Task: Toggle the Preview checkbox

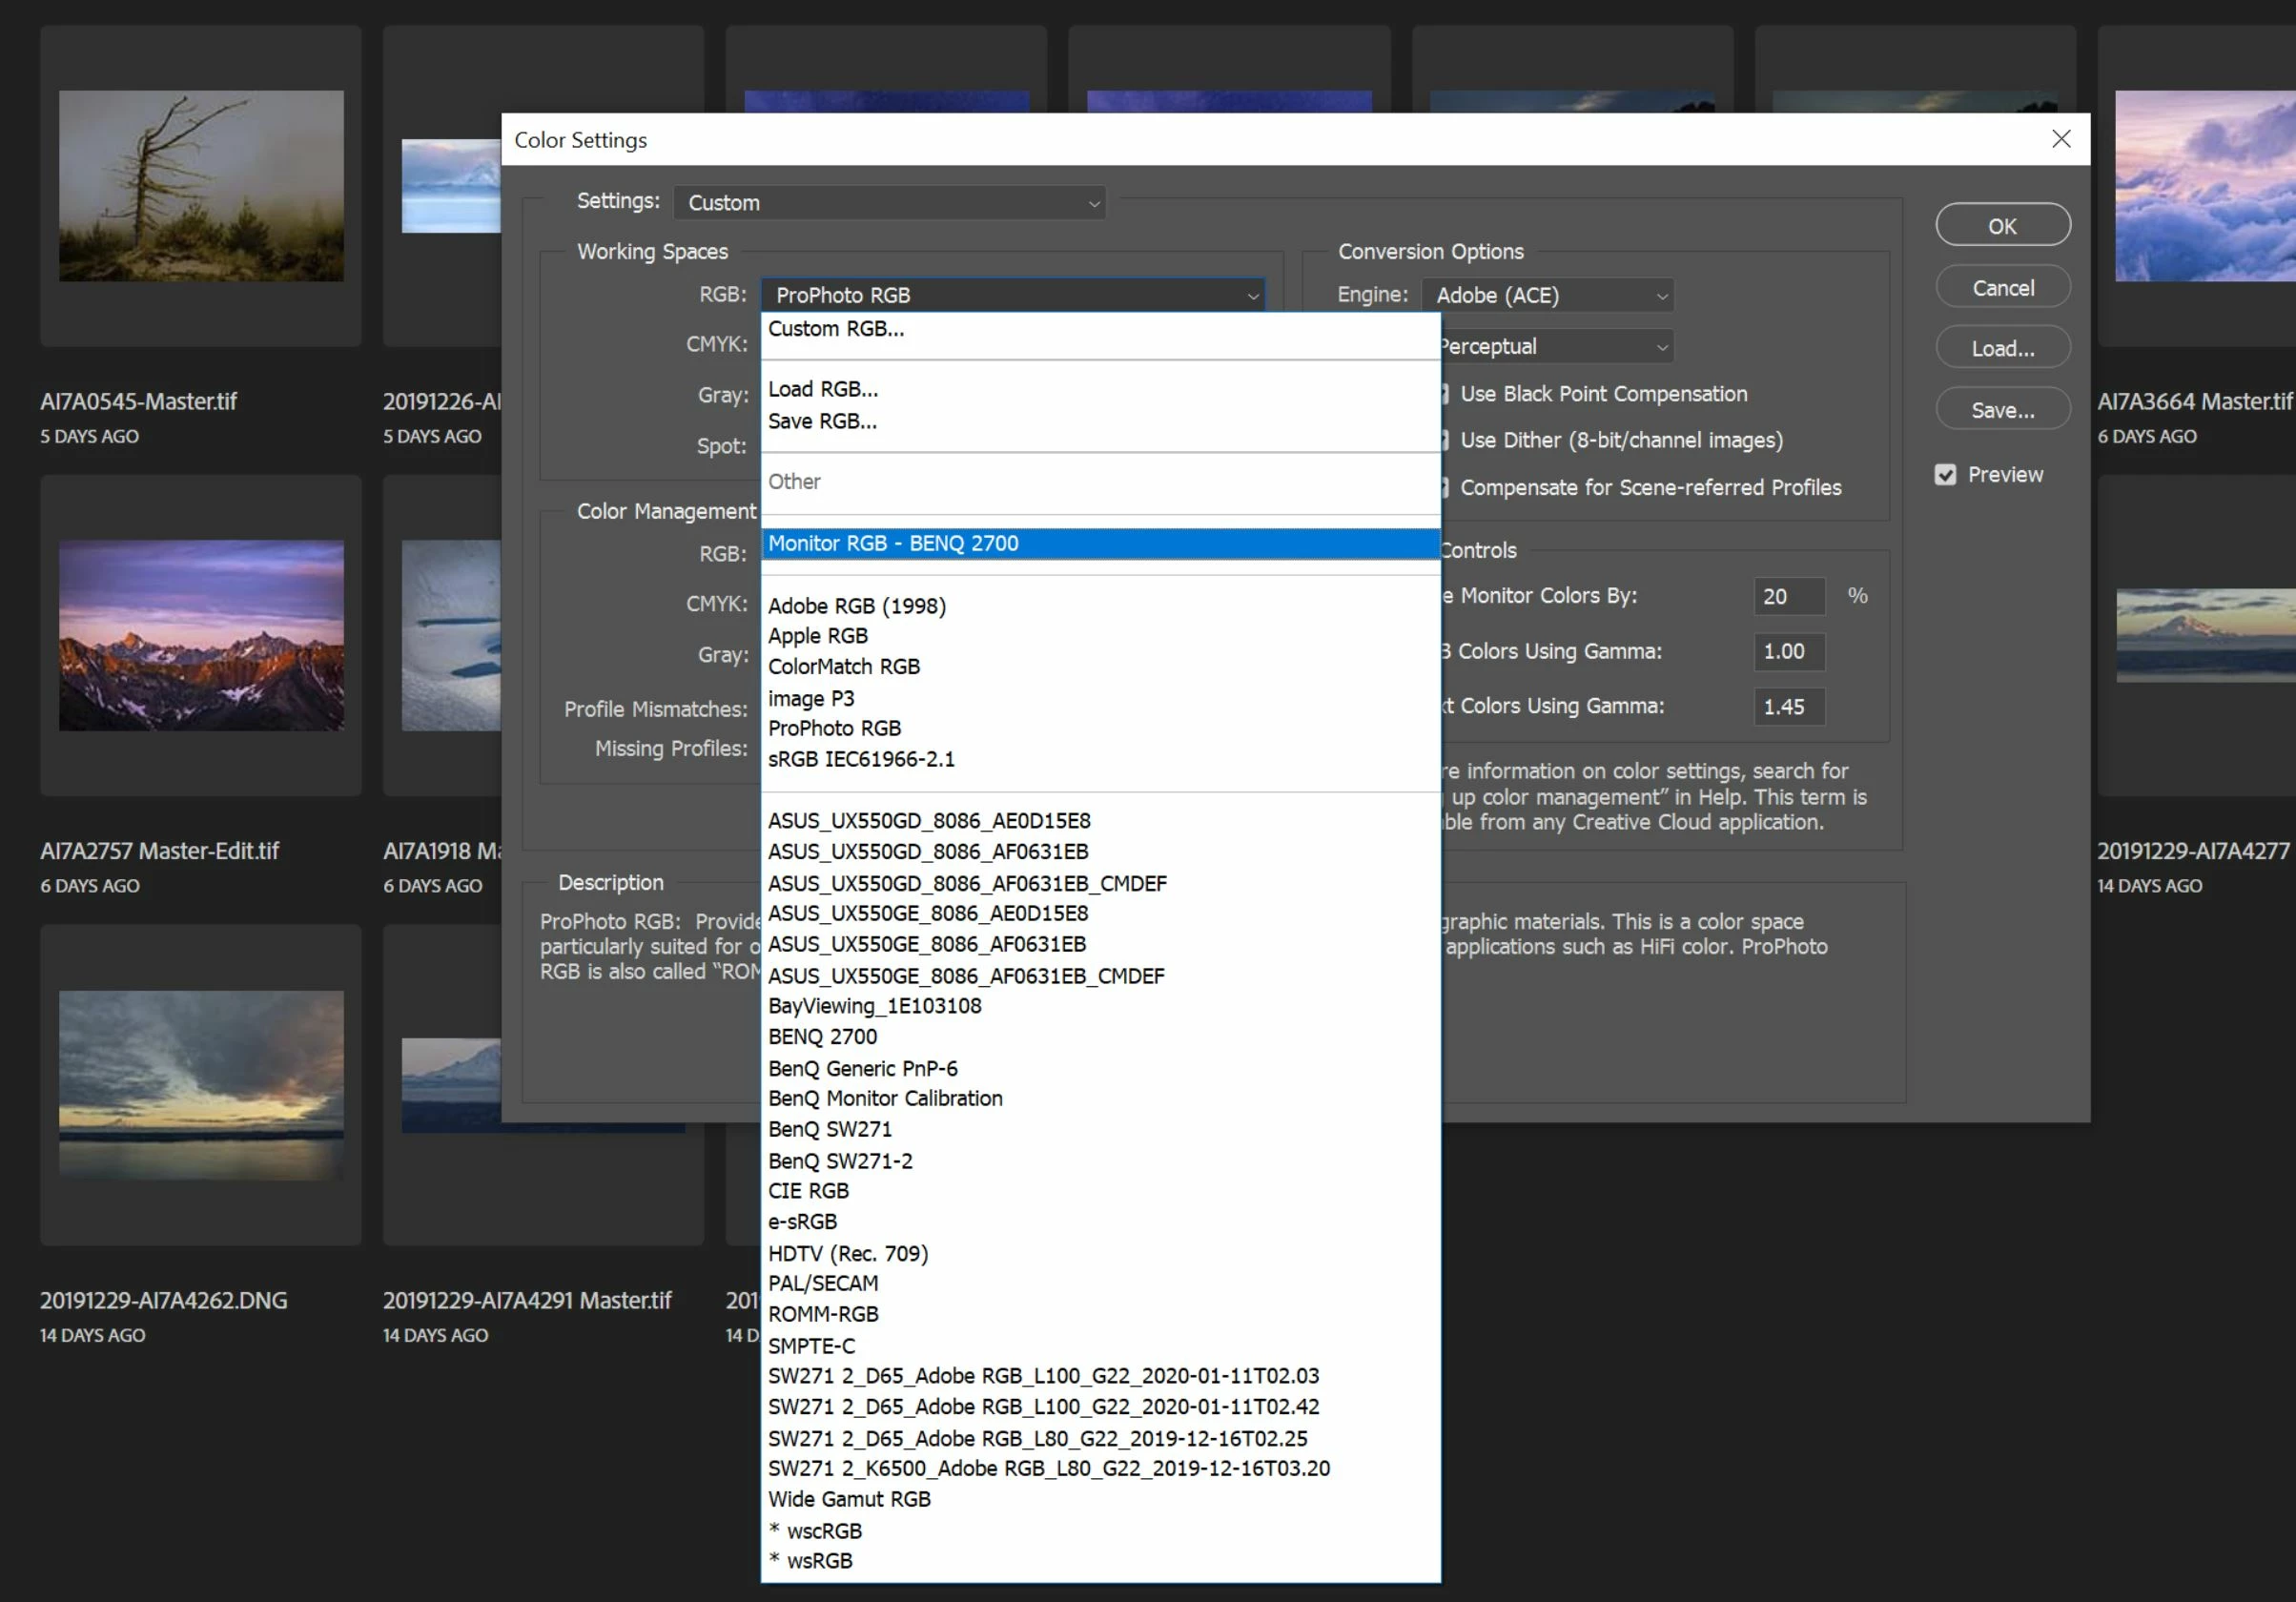Action: tap(1945, 475)
